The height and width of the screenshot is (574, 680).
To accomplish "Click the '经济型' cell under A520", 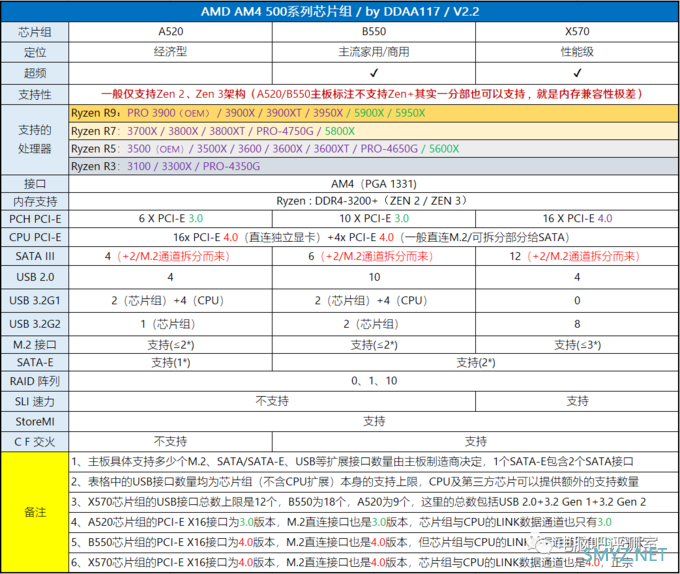I will point(170,52).
